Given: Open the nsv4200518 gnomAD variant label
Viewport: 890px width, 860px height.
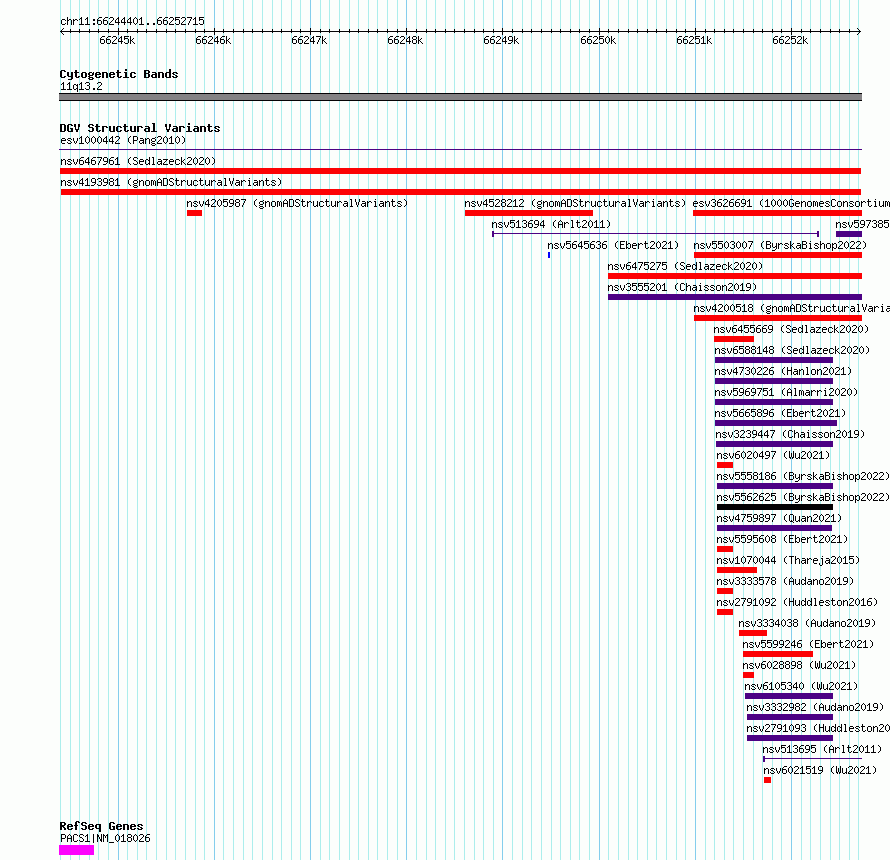Looking at the screenshot, I should 792,308.
